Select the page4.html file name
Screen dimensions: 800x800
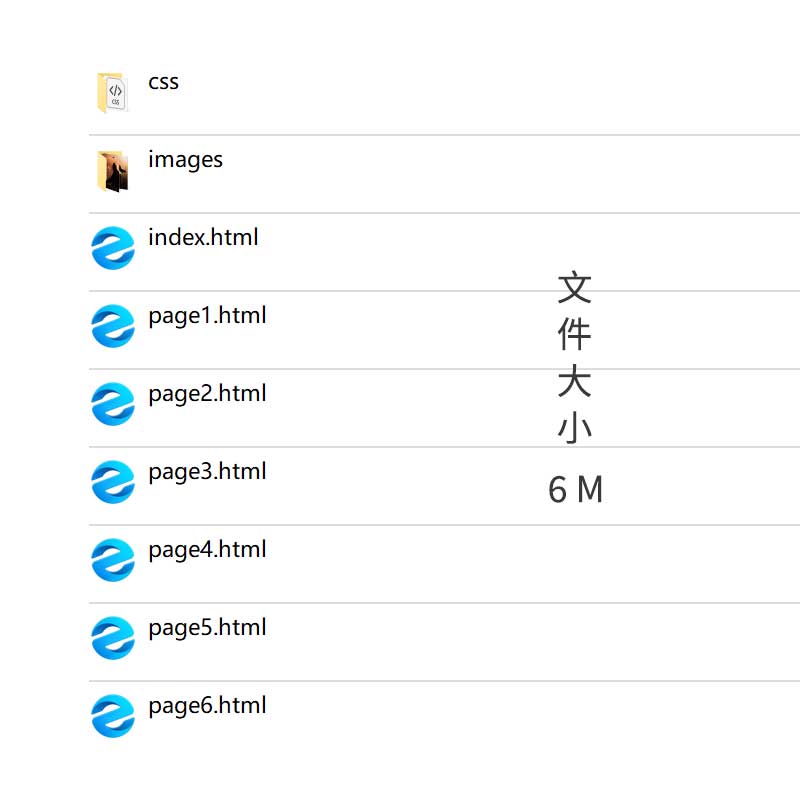coord(207,550)
